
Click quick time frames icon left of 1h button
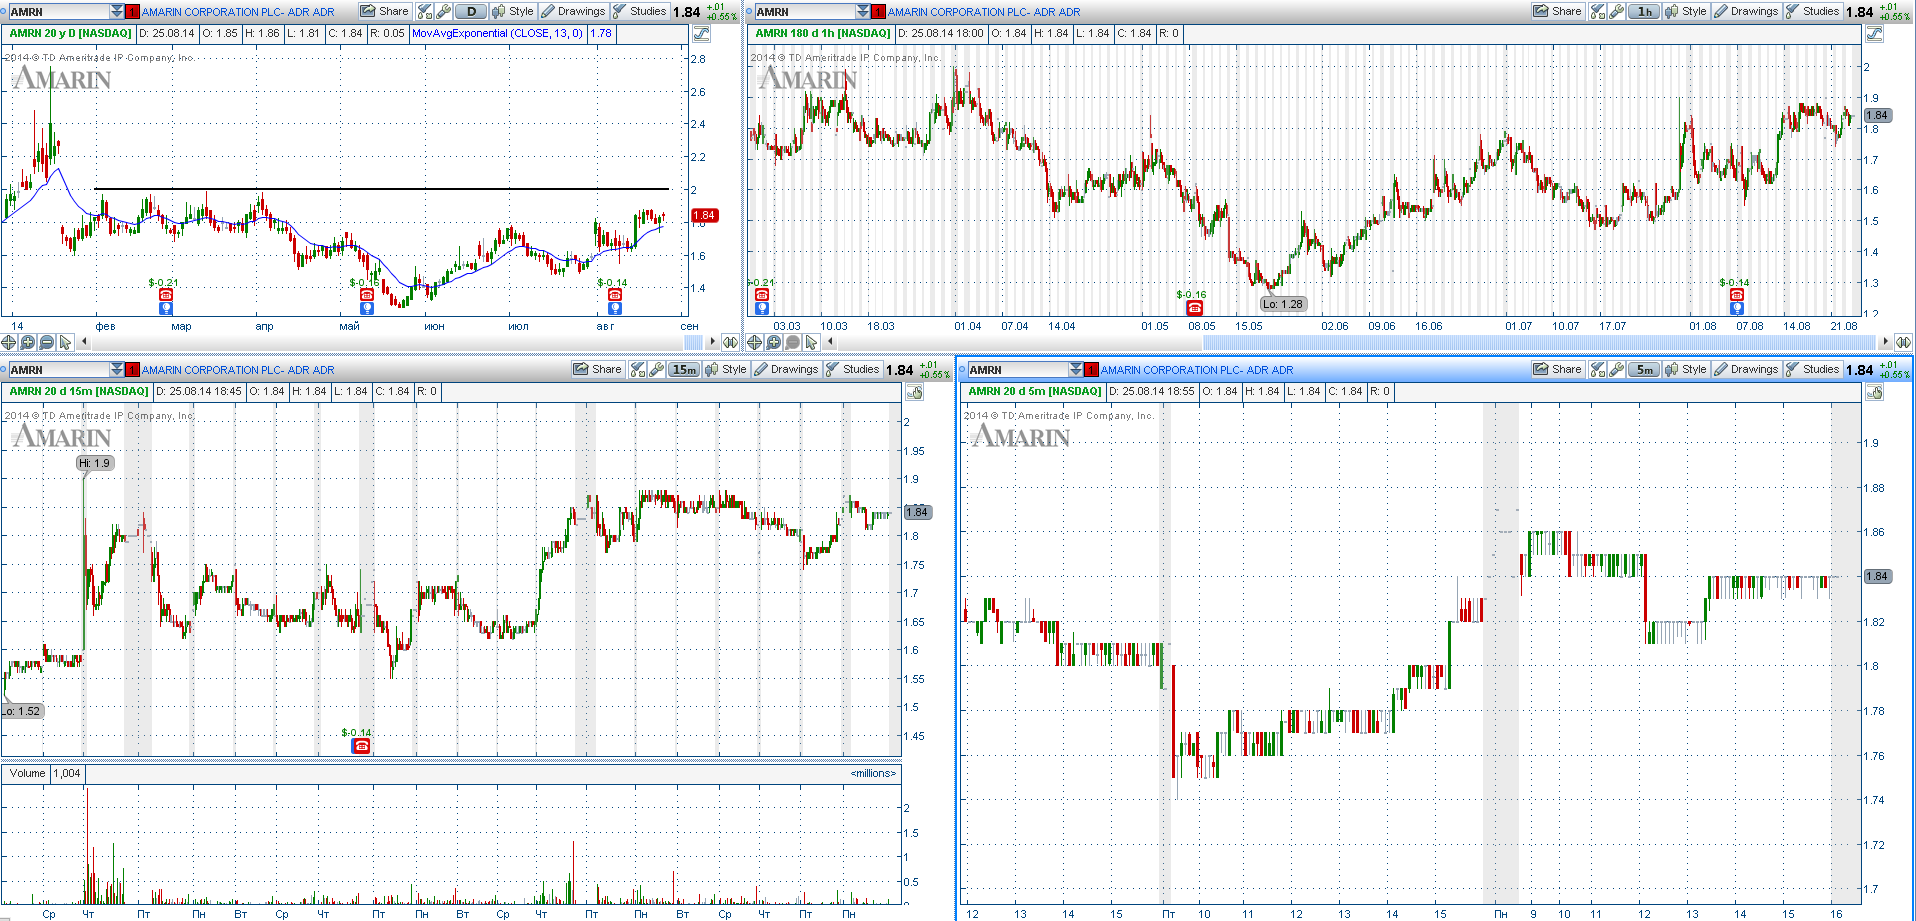pyautogui.click(x=1597, y=11)
